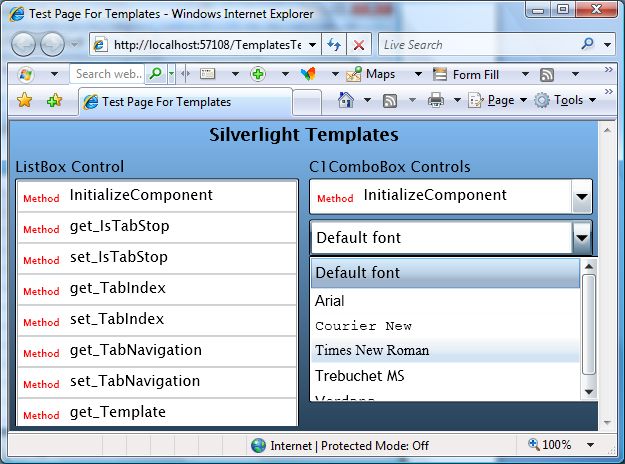Click font list scrollbar down arrow
625x464 pixels.
[x=589, y=392]
